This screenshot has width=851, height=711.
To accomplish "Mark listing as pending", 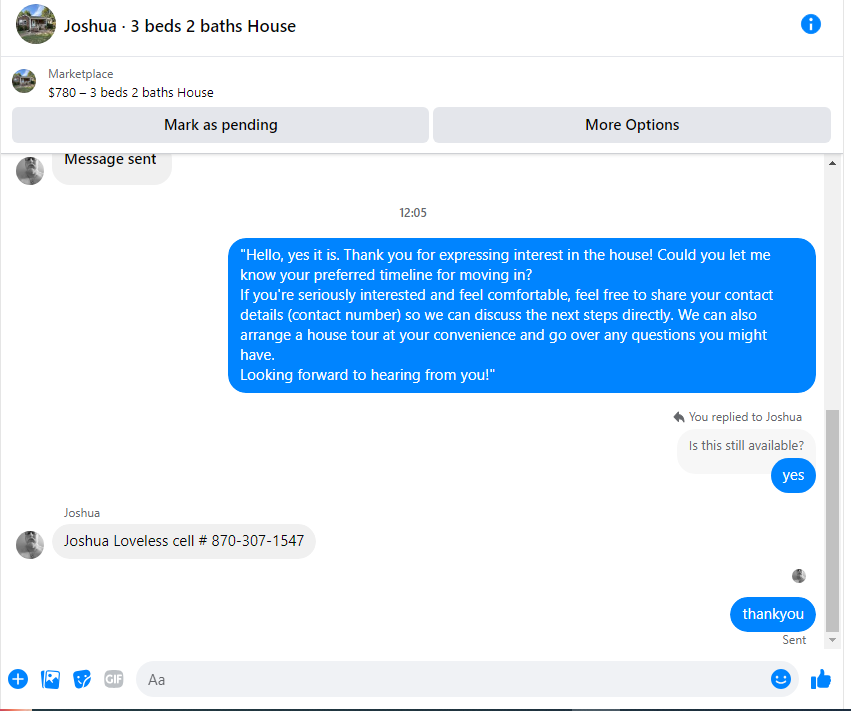I will point(220,125).
